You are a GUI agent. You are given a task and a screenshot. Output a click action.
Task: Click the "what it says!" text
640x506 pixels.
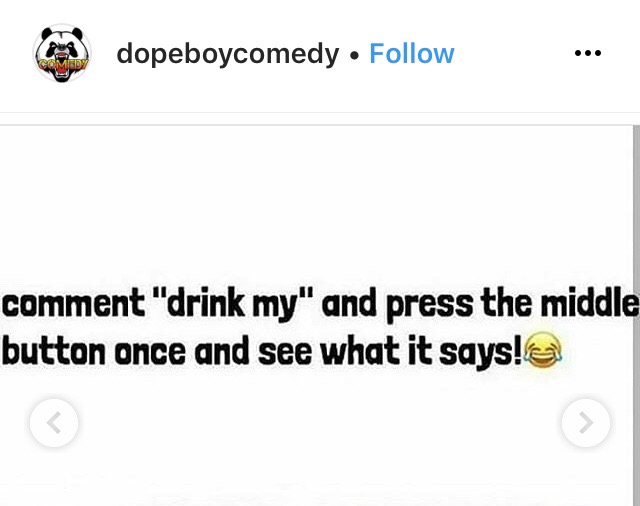421,351
